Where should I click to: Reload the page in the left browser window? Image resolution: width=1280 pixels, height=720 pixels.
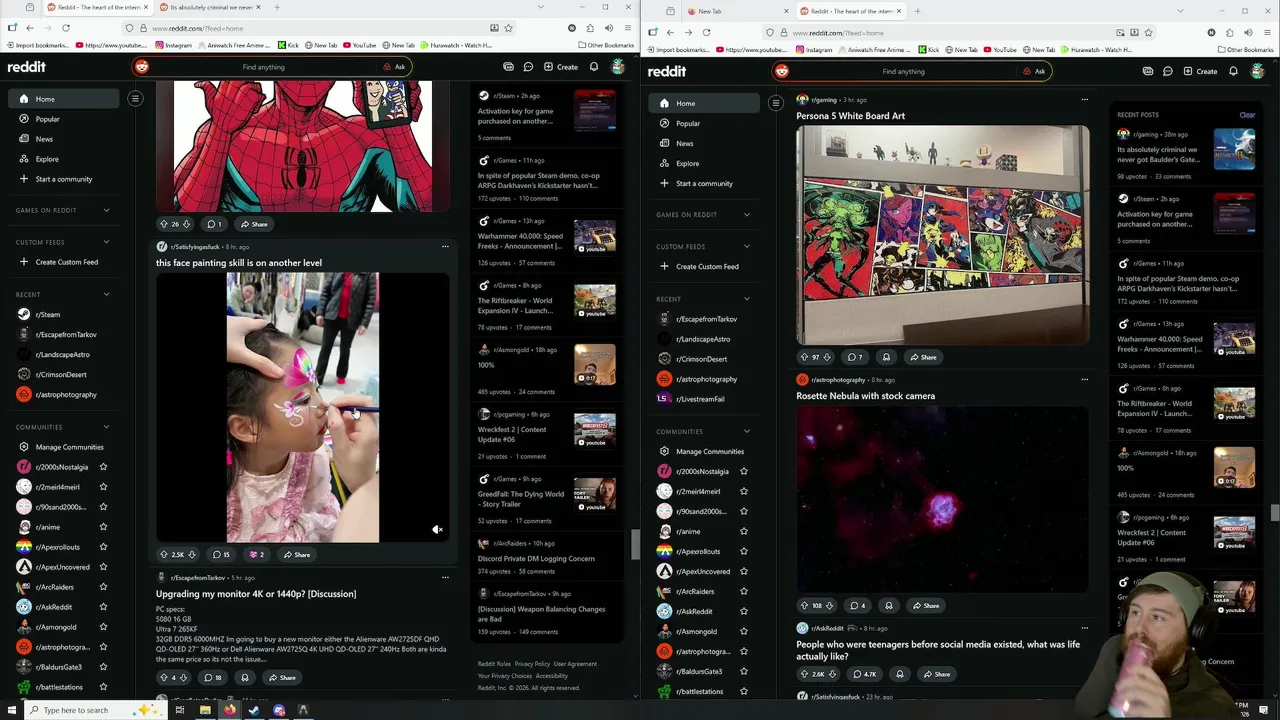pyautogui.click(x=66, y=28)
